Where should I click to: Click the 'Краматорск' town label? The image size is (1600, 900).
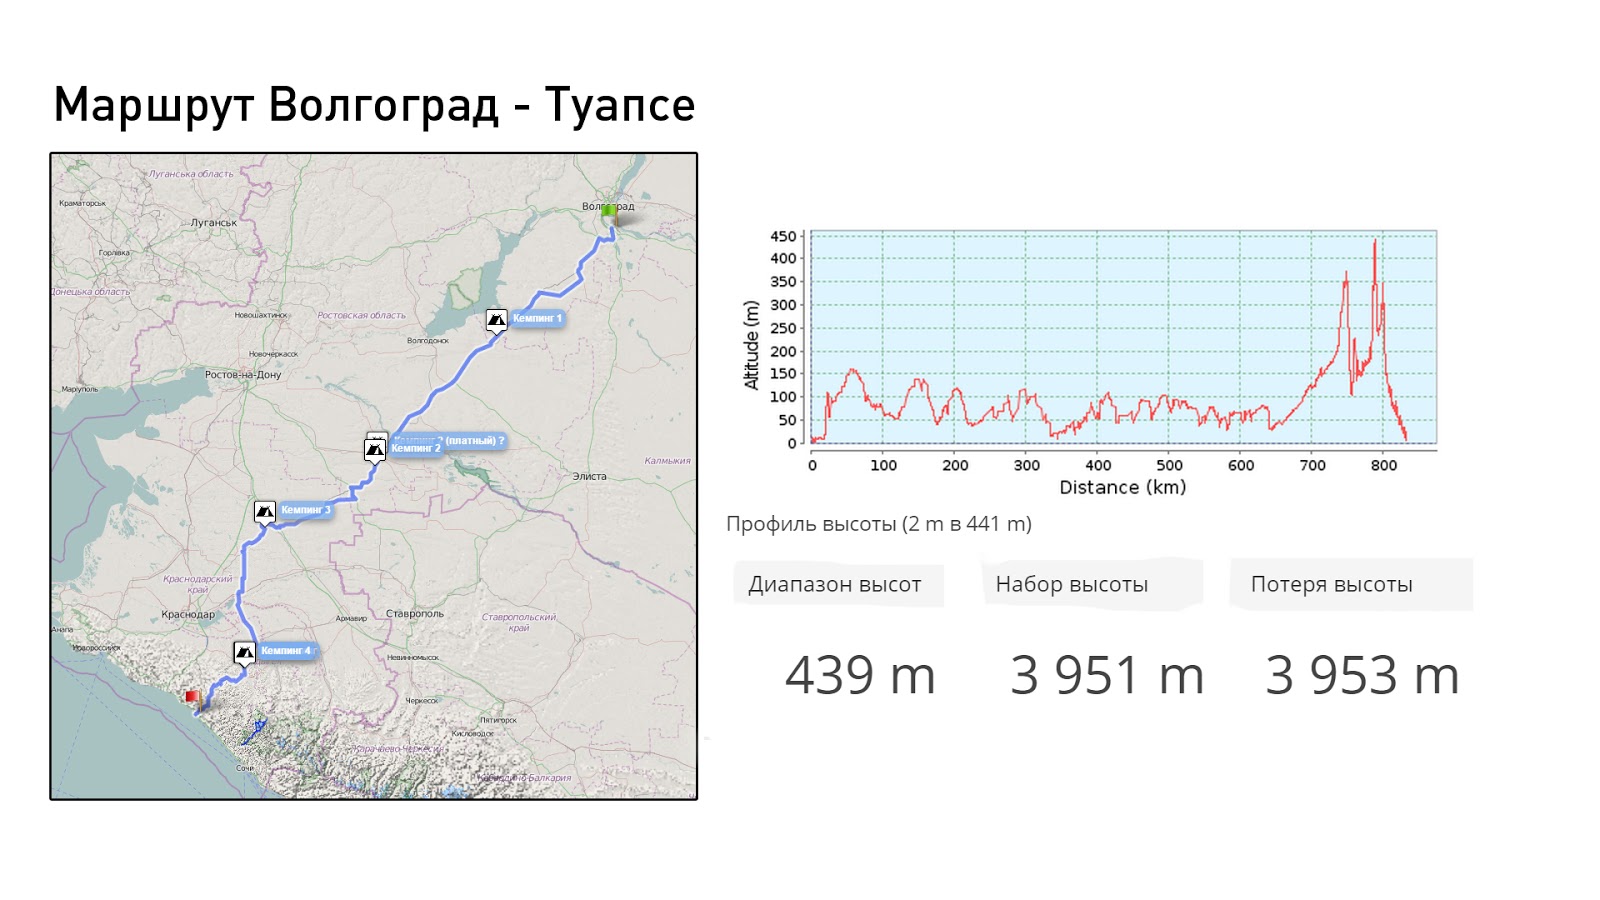click(x=82, y=203)
